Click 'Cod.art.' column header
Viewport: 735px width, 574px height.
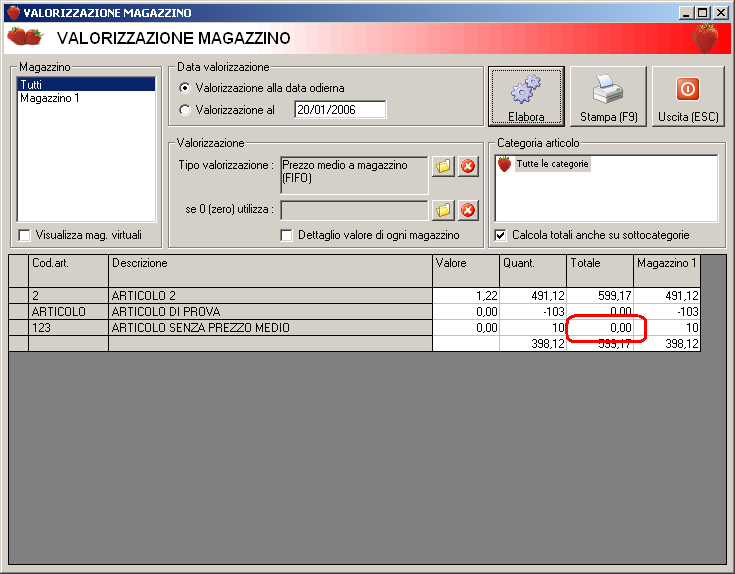coord(68,271)
